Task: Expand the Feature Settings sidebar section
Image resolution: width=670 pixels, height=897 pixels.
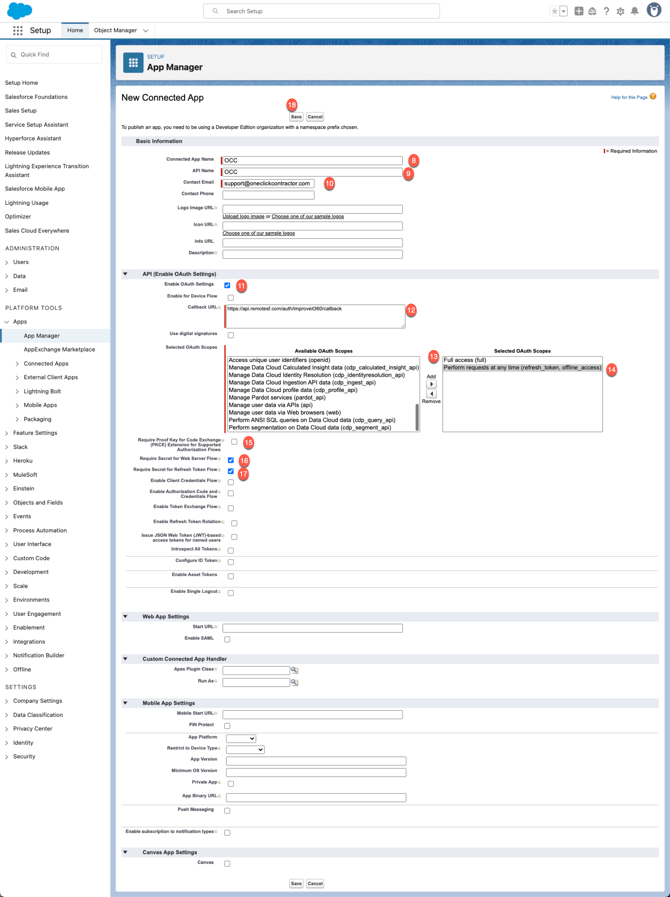Action: click(x=35, y=433)
